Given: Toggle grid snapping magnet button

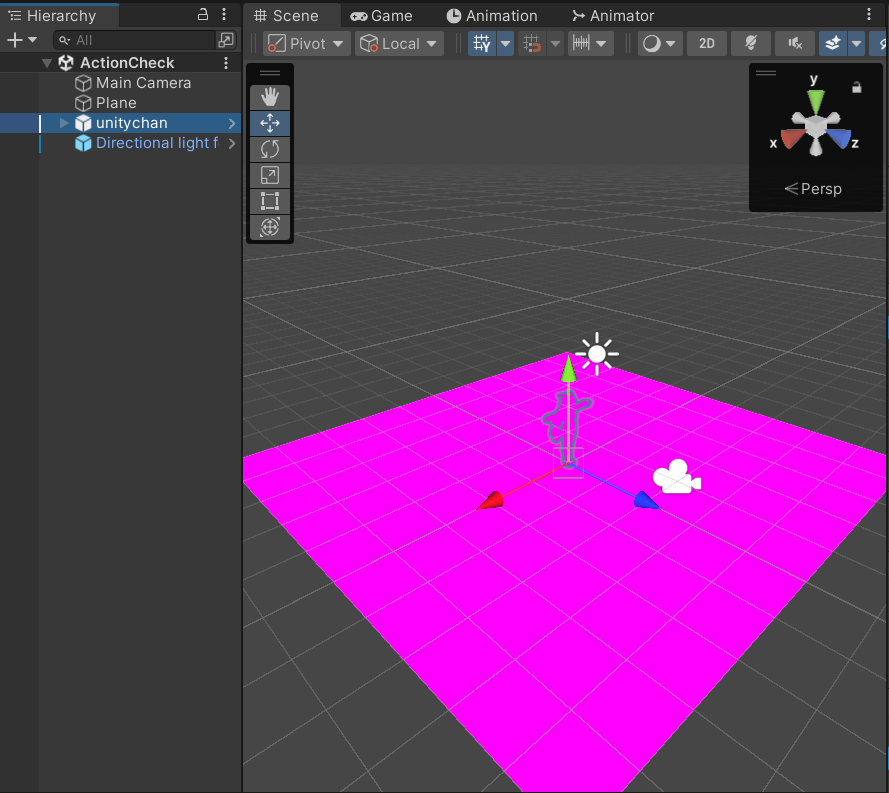Looking at the screenshot, I should pyautogui.click(x=532, y=44).
